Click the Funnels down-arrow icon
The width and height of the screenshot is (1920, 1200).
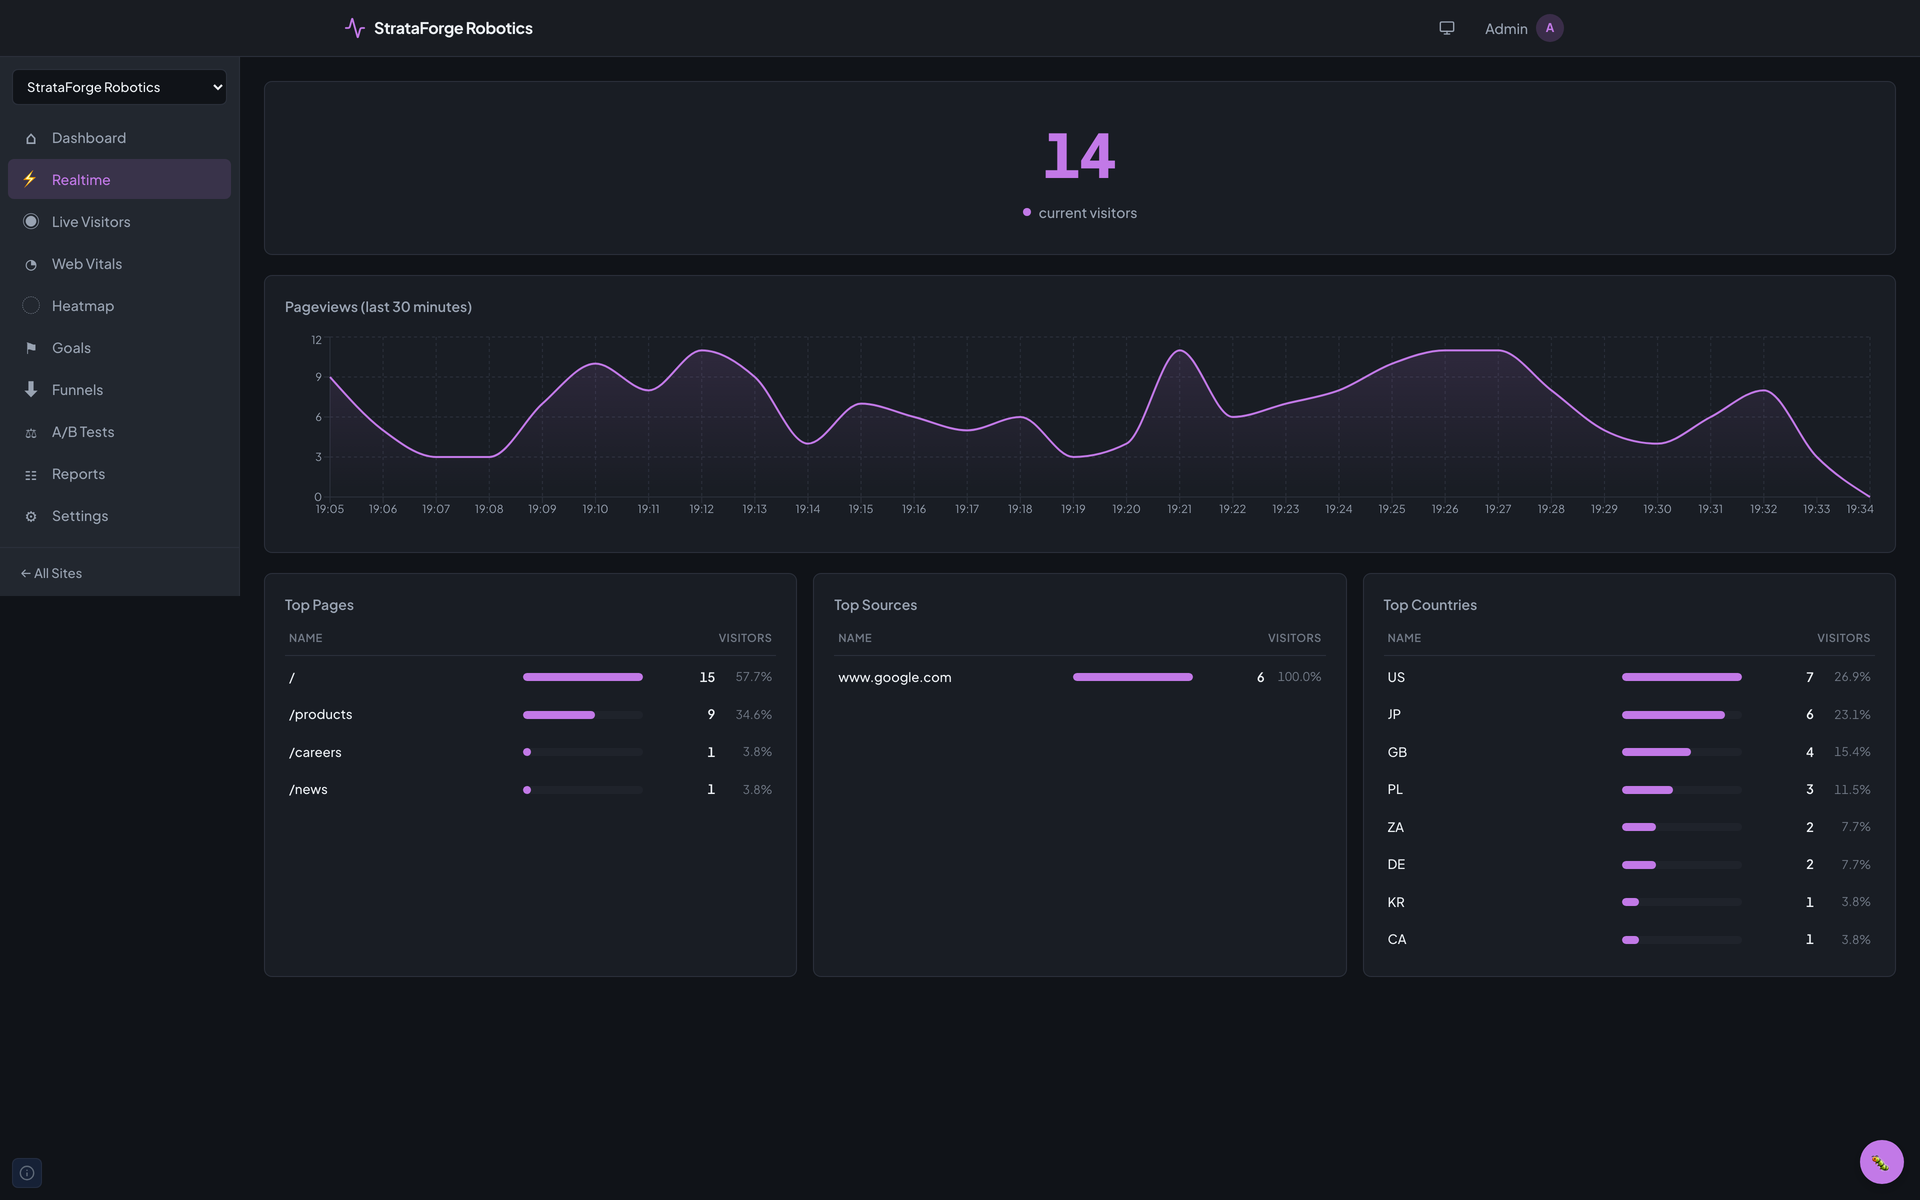pyautogui.click(x=31, y=390)
